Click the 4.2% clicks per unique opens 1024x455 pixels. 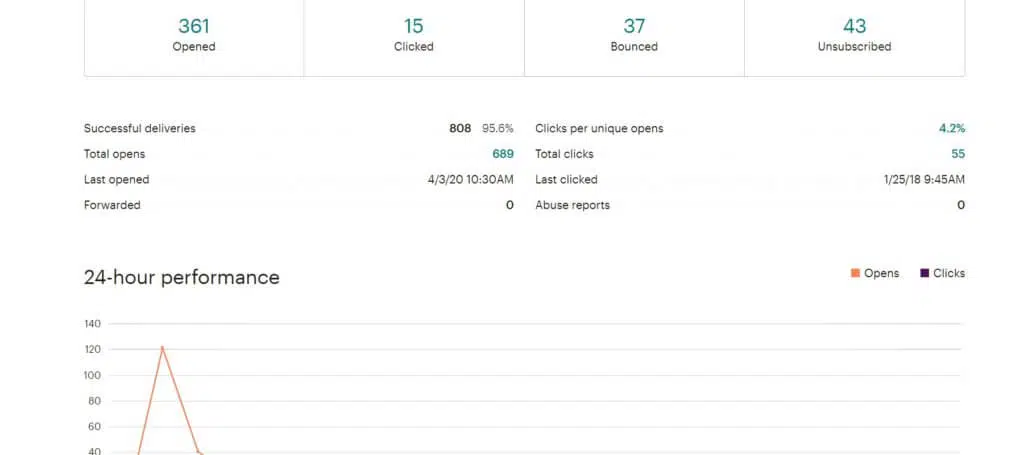point(952,128)
